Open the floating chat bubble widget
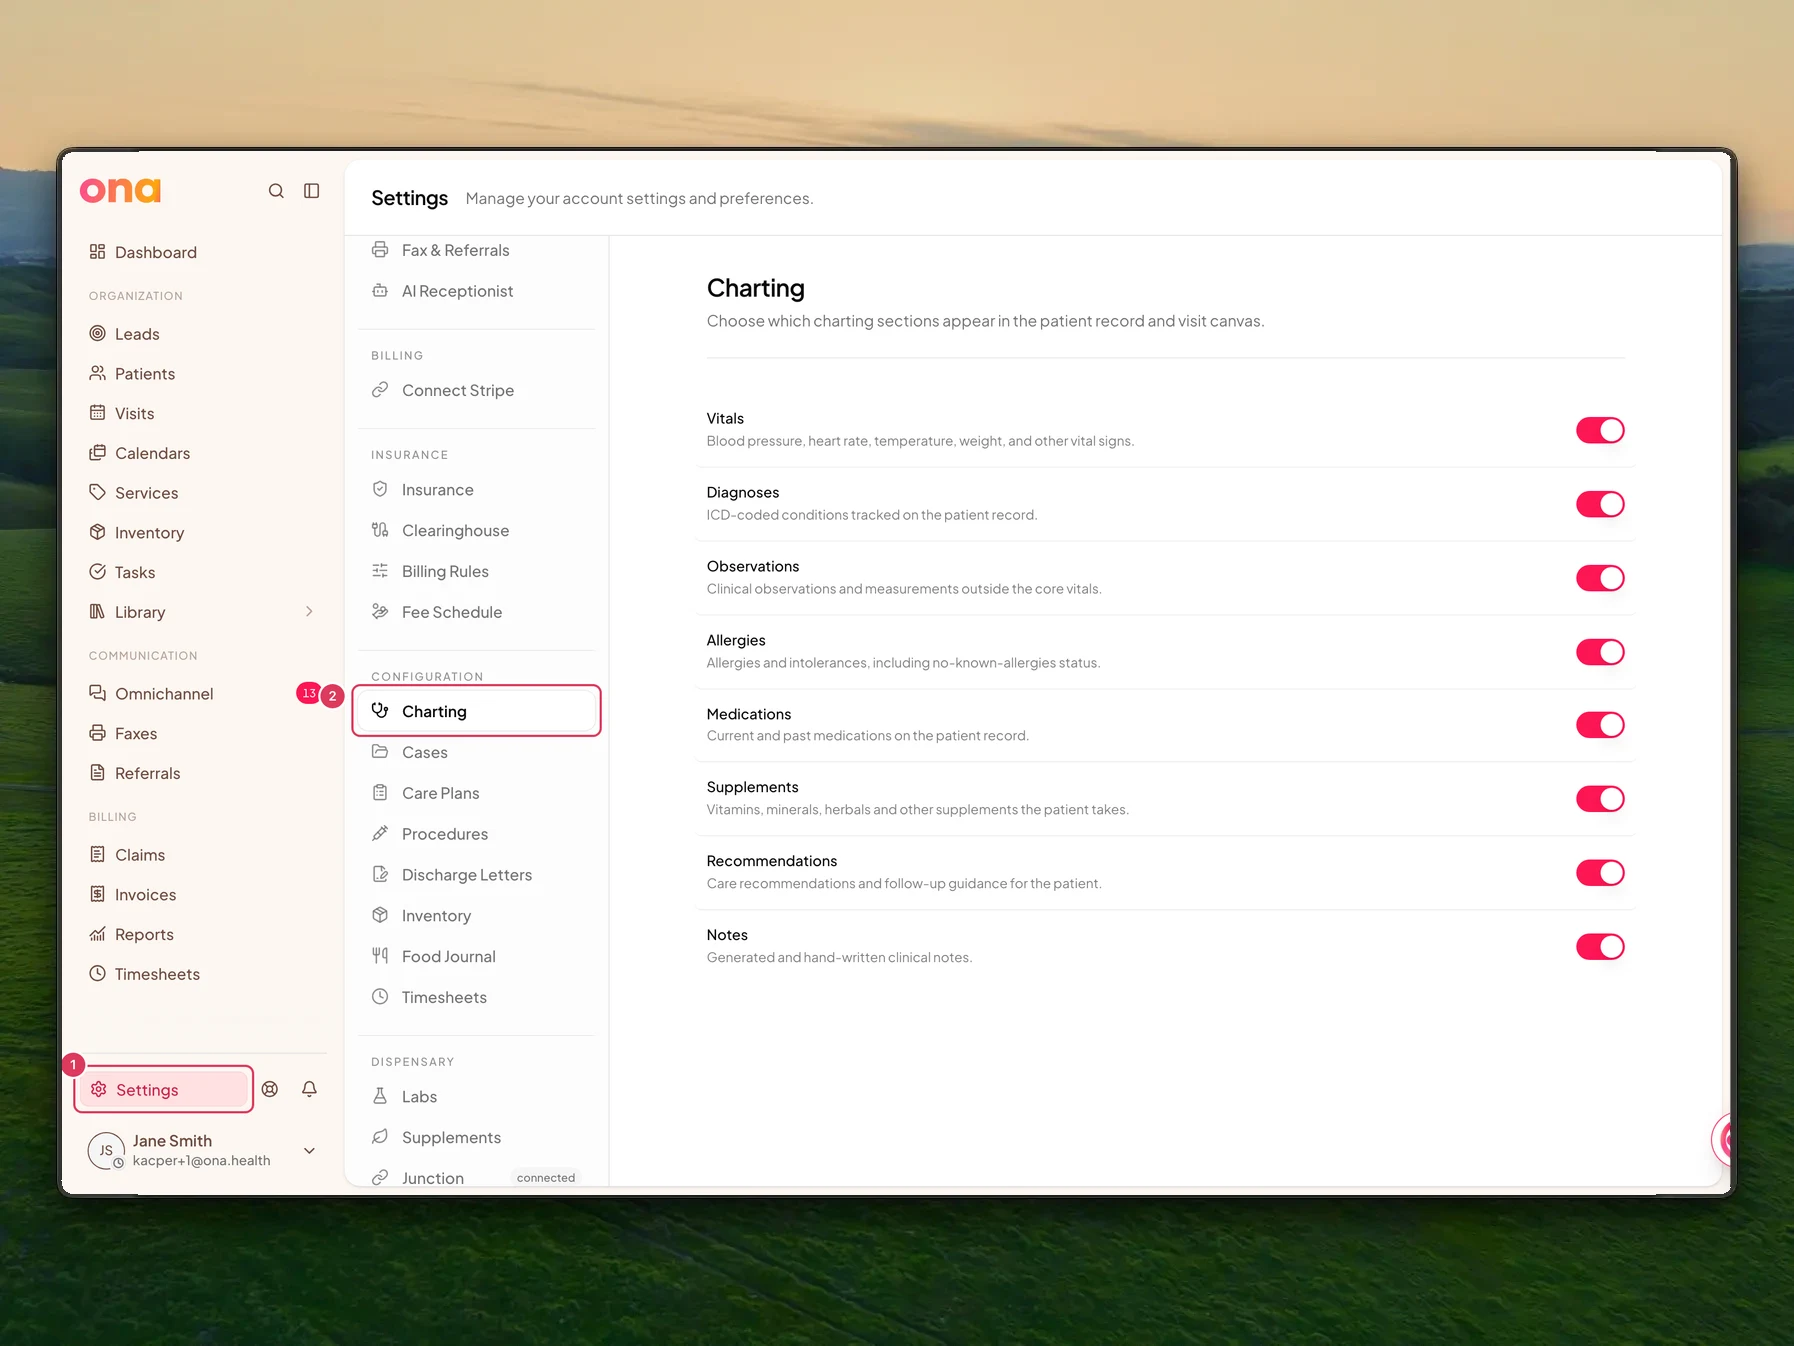Image resolution: width=1794 pixels, height=1346 pixels. point(1723,1139)
